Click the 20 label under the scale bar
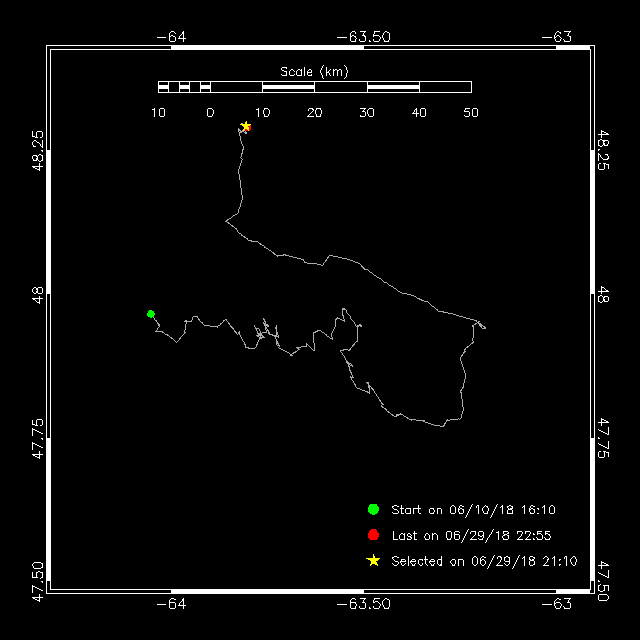This screenshot has height=640, width=640. [314, 112]
